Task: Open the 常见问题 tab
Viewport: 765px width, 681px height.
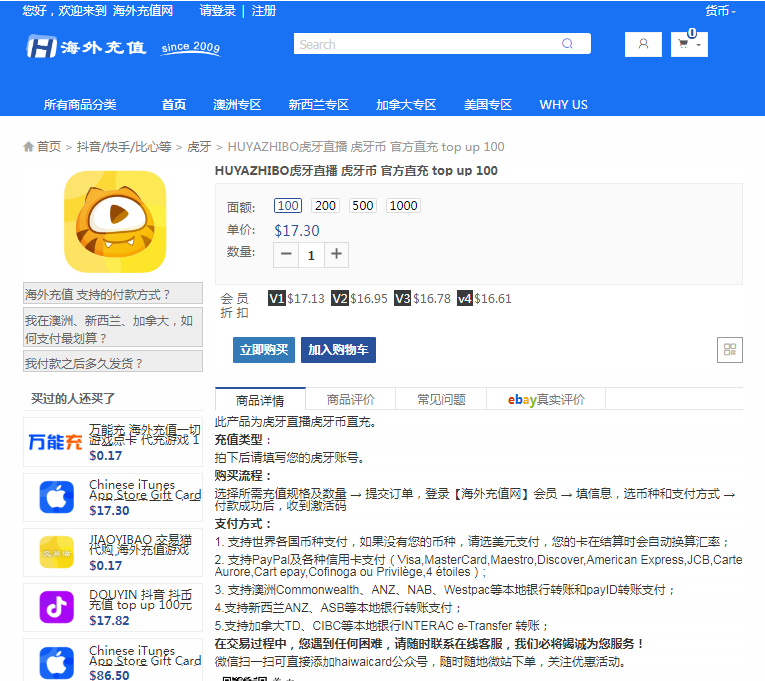Action: pyautogui.click(x=441, y=400)
